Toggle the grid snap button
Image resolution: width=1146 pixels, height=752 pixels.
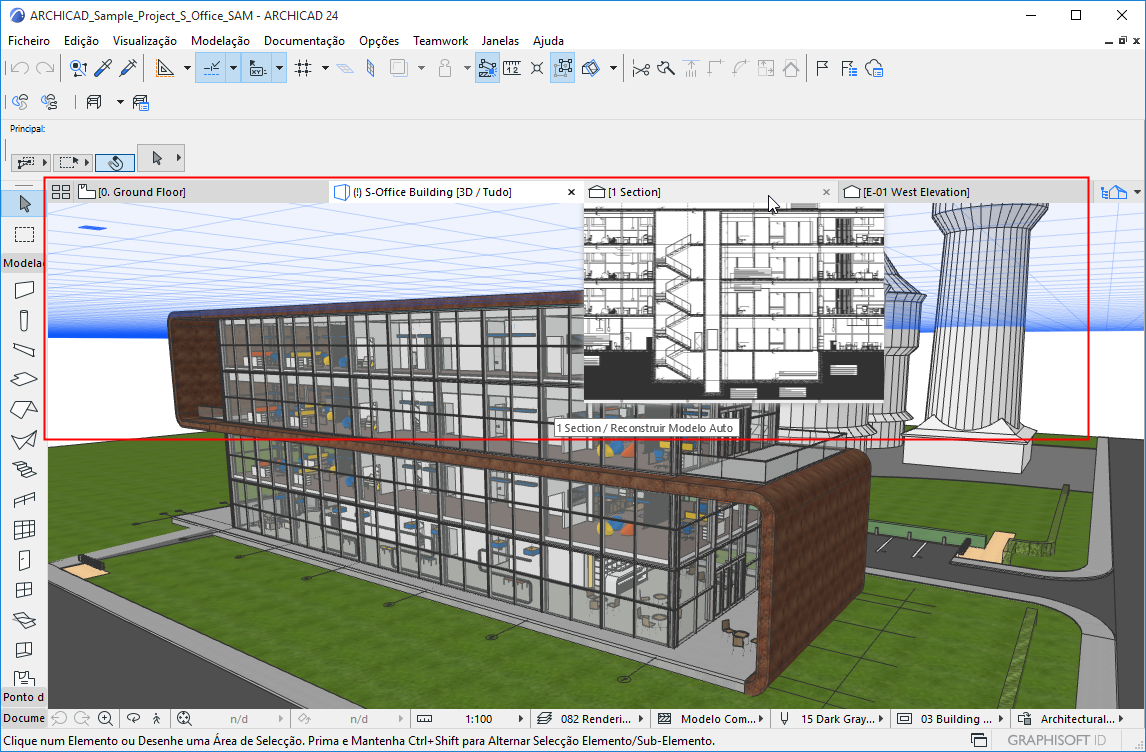pos(303,68)
